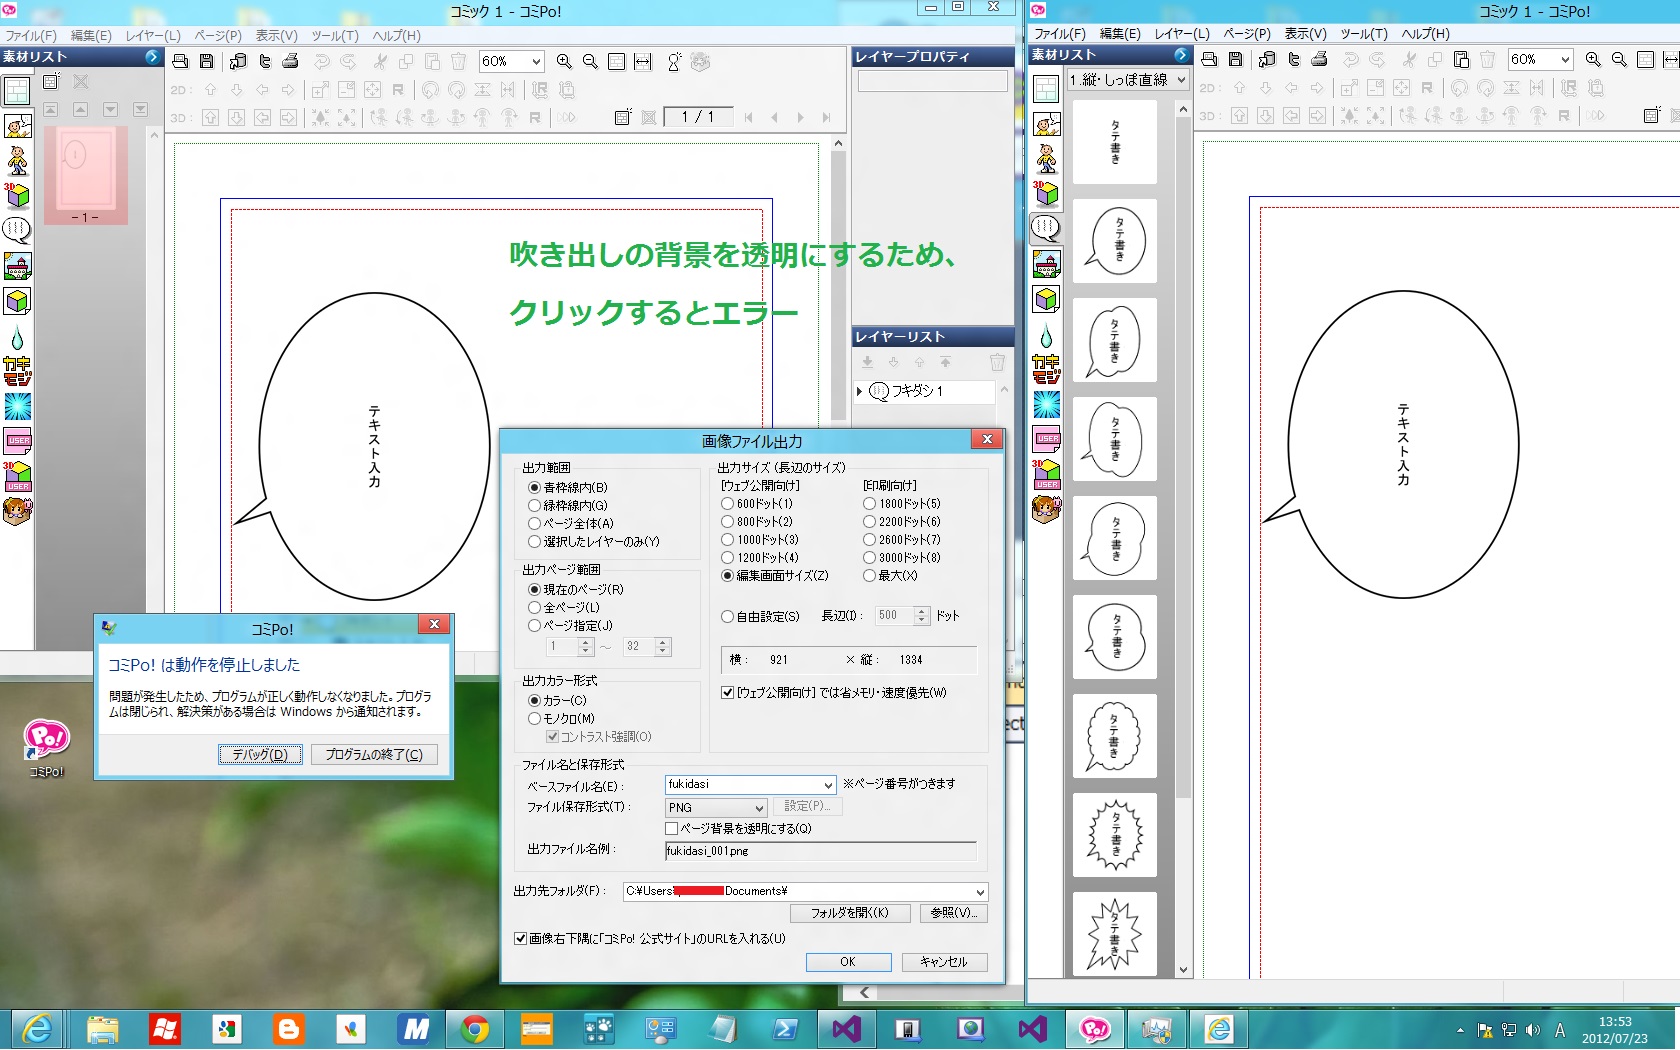The height and width of the screenshot is (1050, 1680).
Task: Open PowerShell from the taskbar
Action: (x=785, y=1029)
